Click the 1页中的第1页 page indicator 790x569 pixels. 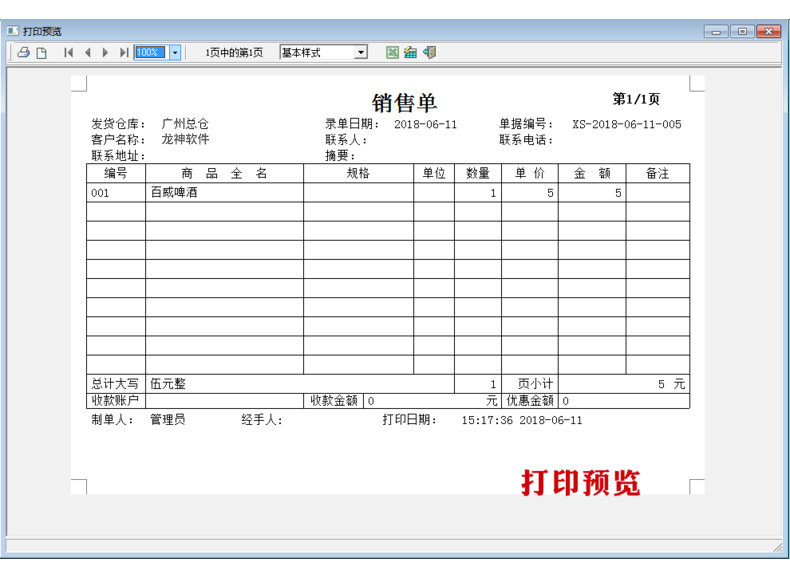click(234, 52)
